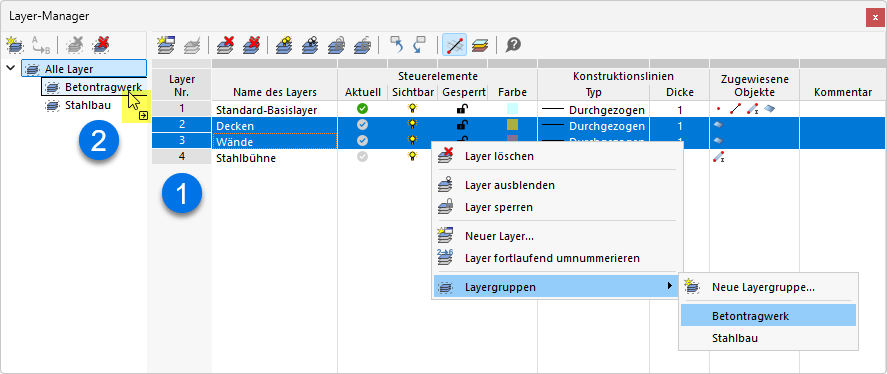The image size is (887, 374).
Task: Select the Alle Layer tree node
Action: tap(84, 69)
